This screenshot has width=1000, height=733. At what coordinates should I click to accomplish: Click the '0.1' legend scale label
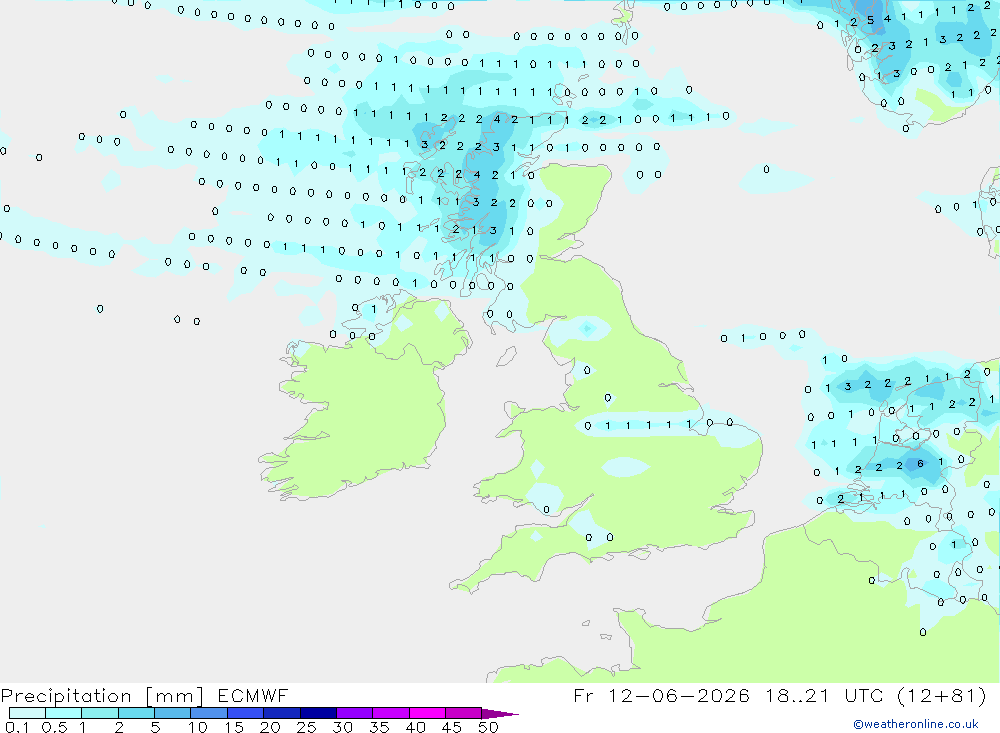point(17,727)
